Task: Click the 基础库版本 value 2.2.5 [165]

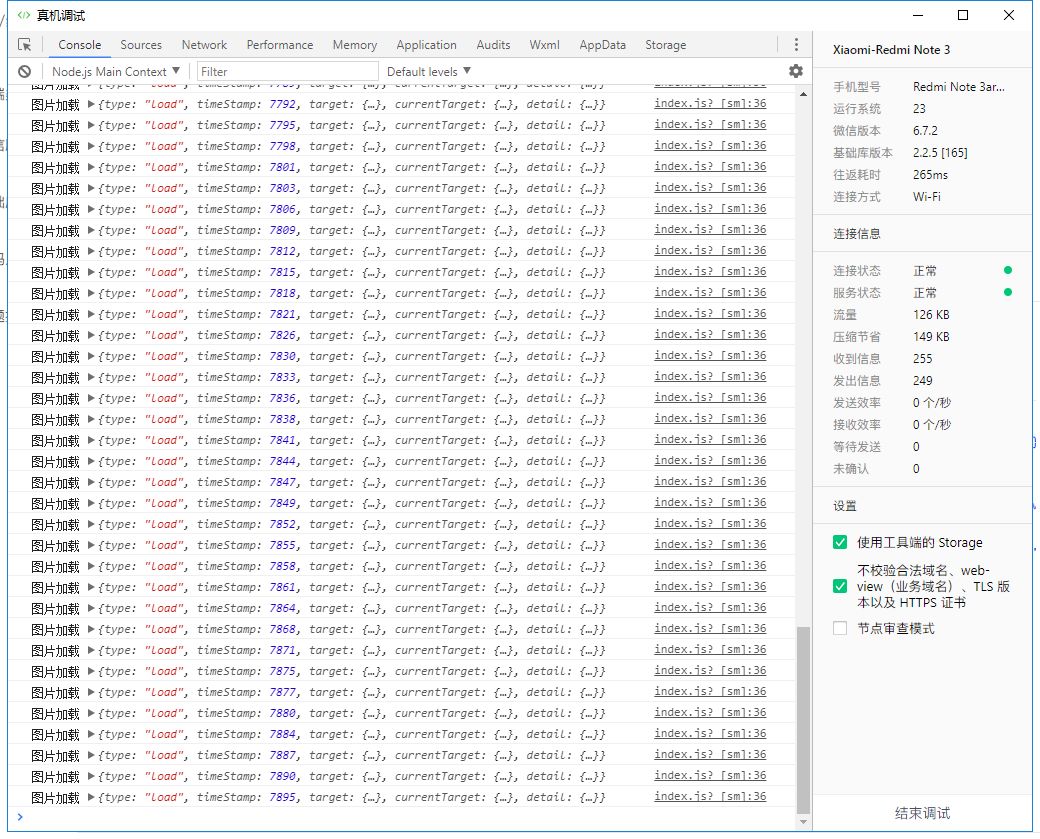Action: point(940,153)
